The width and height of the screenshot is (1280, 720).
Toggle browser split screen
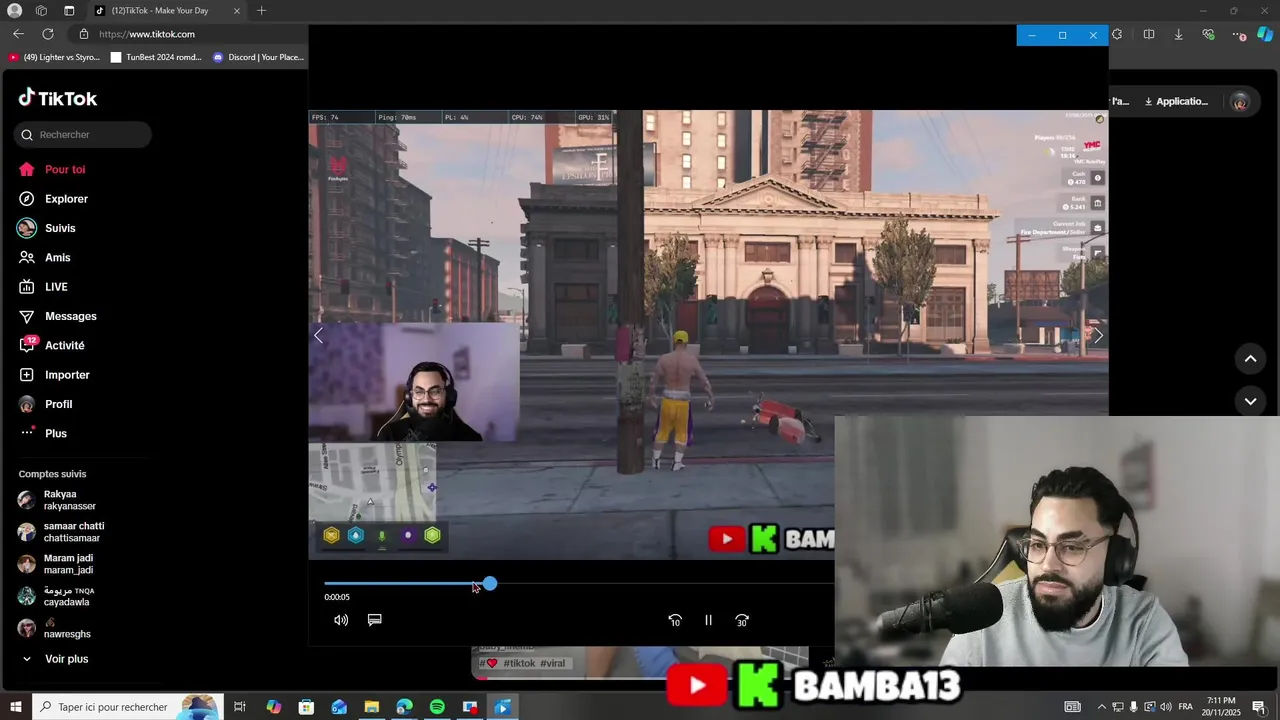(x=1149, y=34)
